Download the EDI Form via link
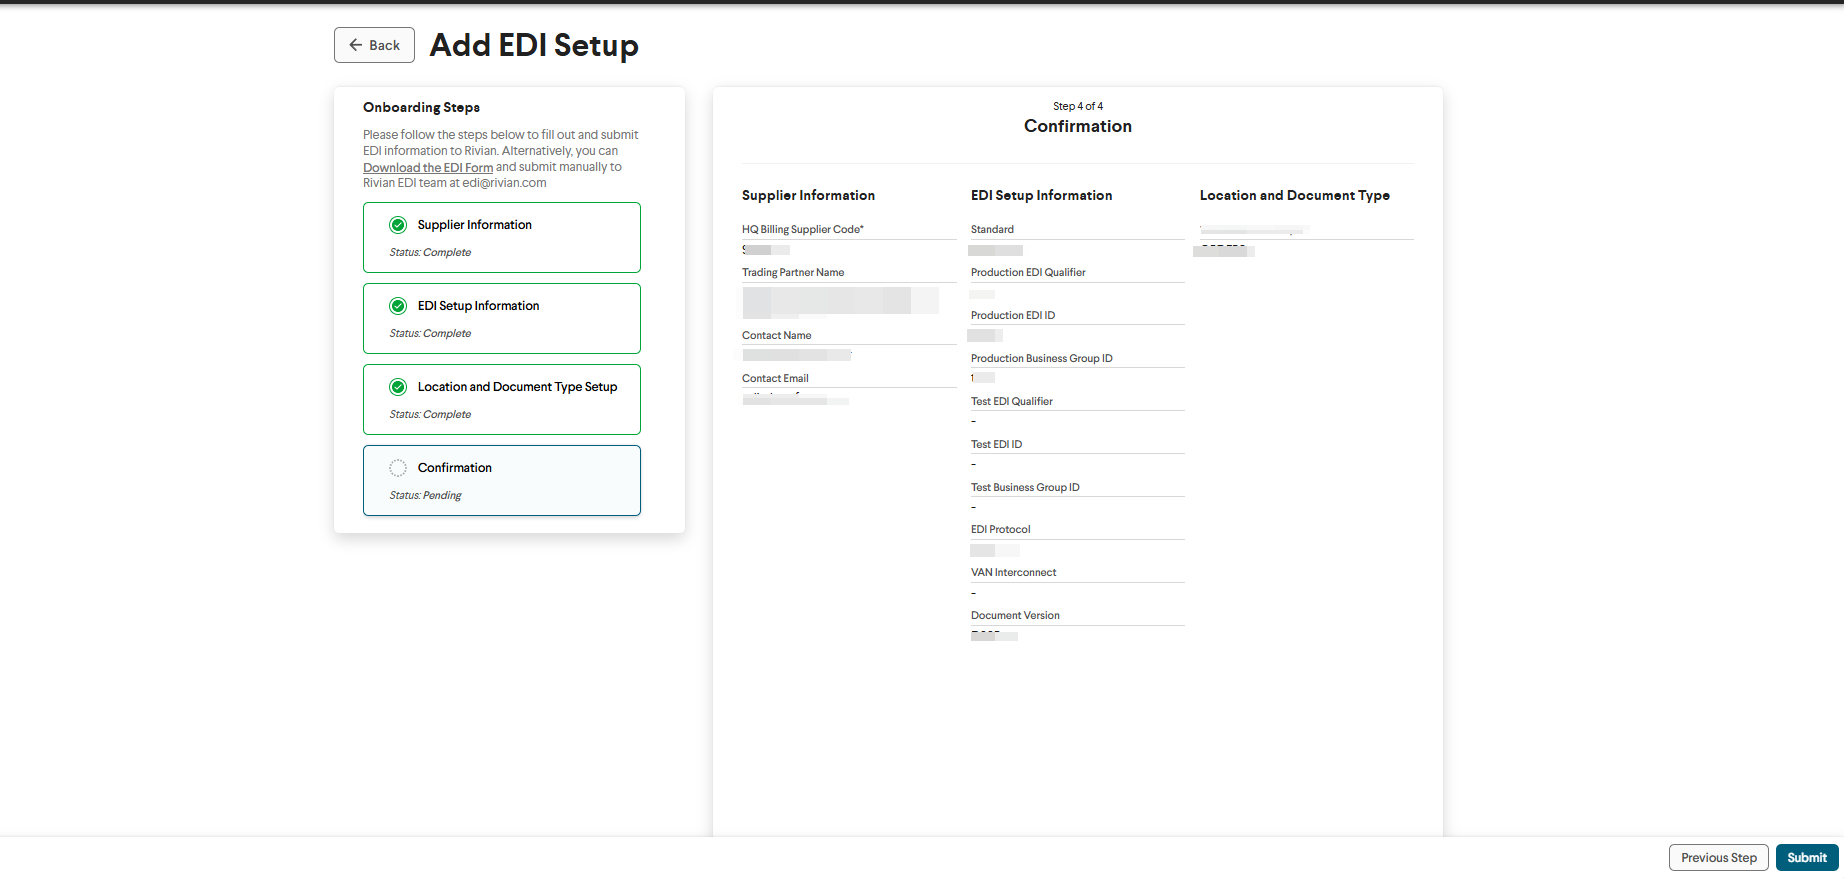The width and height of the screenshot is (1844, 878). tap(428, 168)
